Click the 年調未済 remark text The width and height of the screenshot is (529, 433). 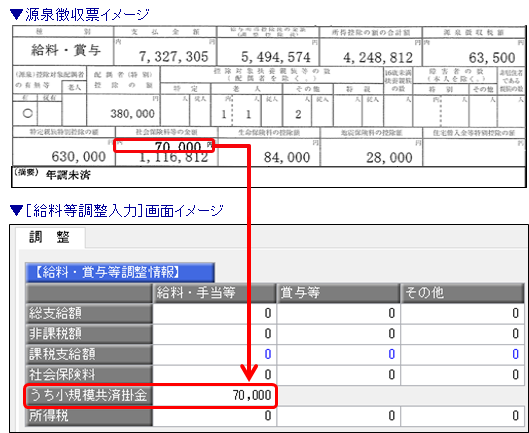[x=68, y=175]
